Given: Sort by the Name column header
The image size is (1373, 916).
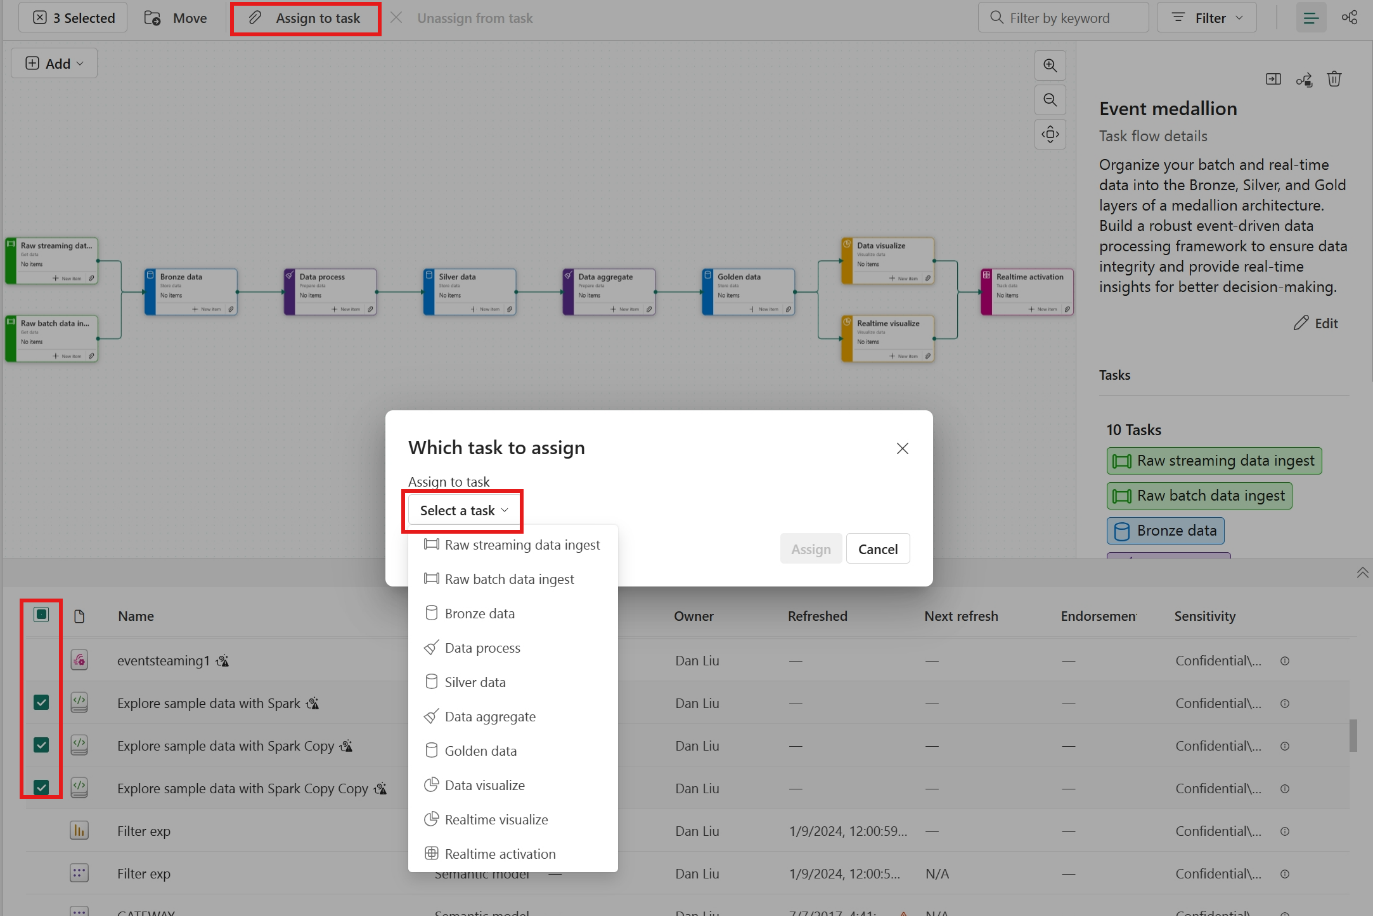Looking at the screenshot, I should (136, 616).
